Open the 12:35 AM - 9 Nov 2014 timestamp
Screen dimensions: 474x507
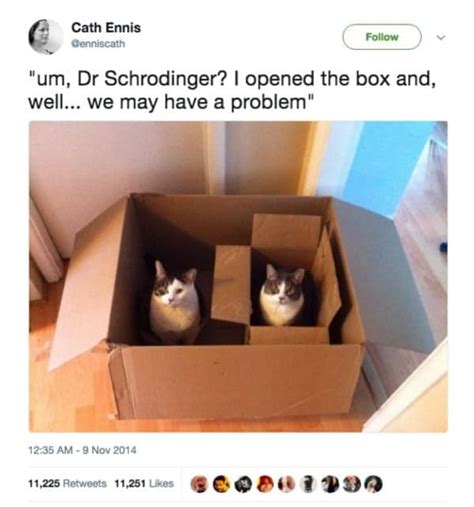pyautogui.click(x=83, y=450)
